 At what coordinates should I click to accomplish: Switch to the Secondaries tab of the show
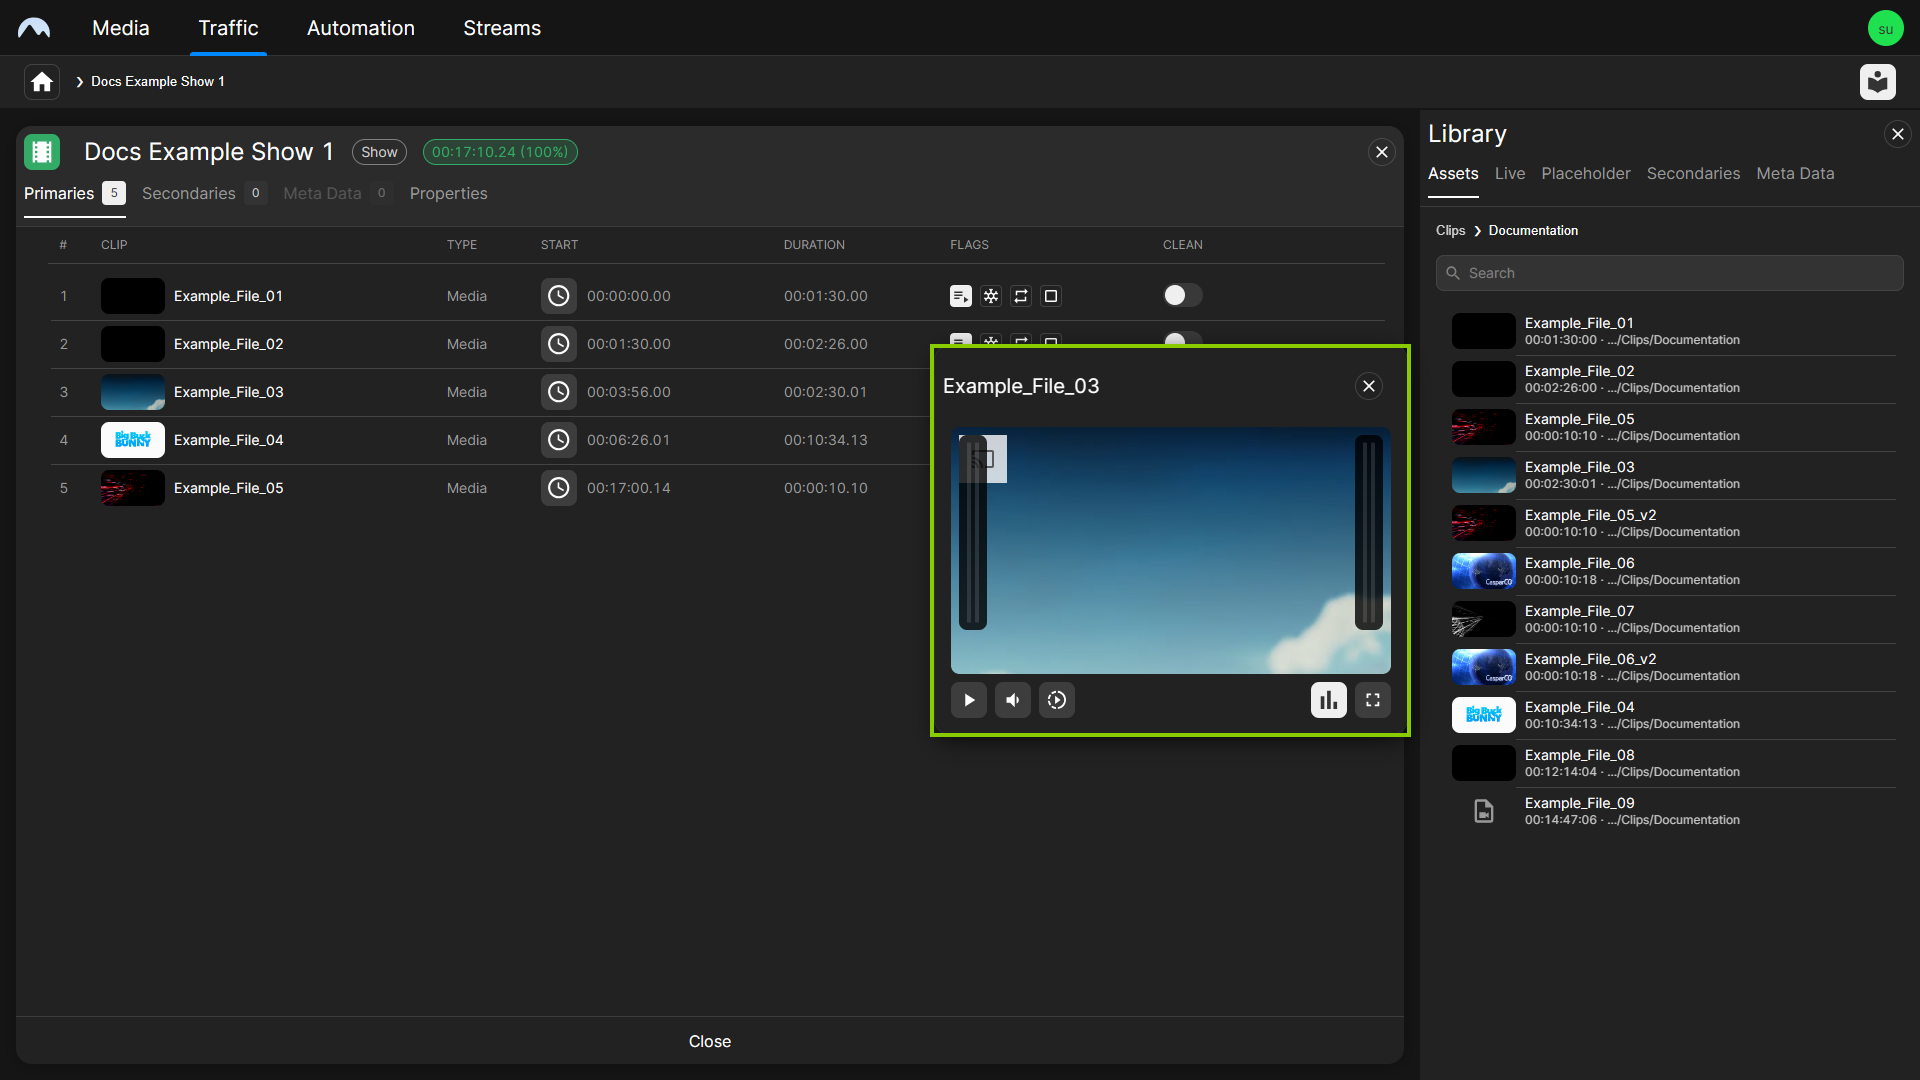(188, 193)
